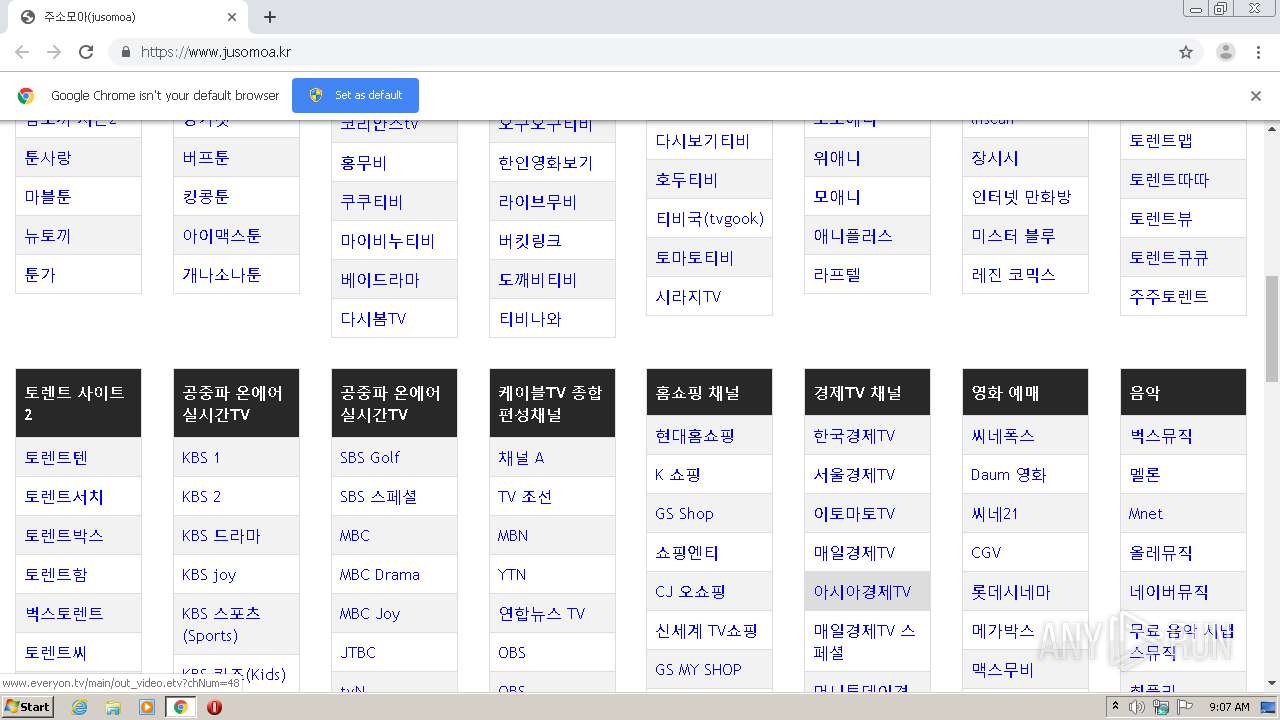Open the 9:07 AM system clock
Image resolution: width=1280 pixels, height=720 pixels.
click(1229, 707)
